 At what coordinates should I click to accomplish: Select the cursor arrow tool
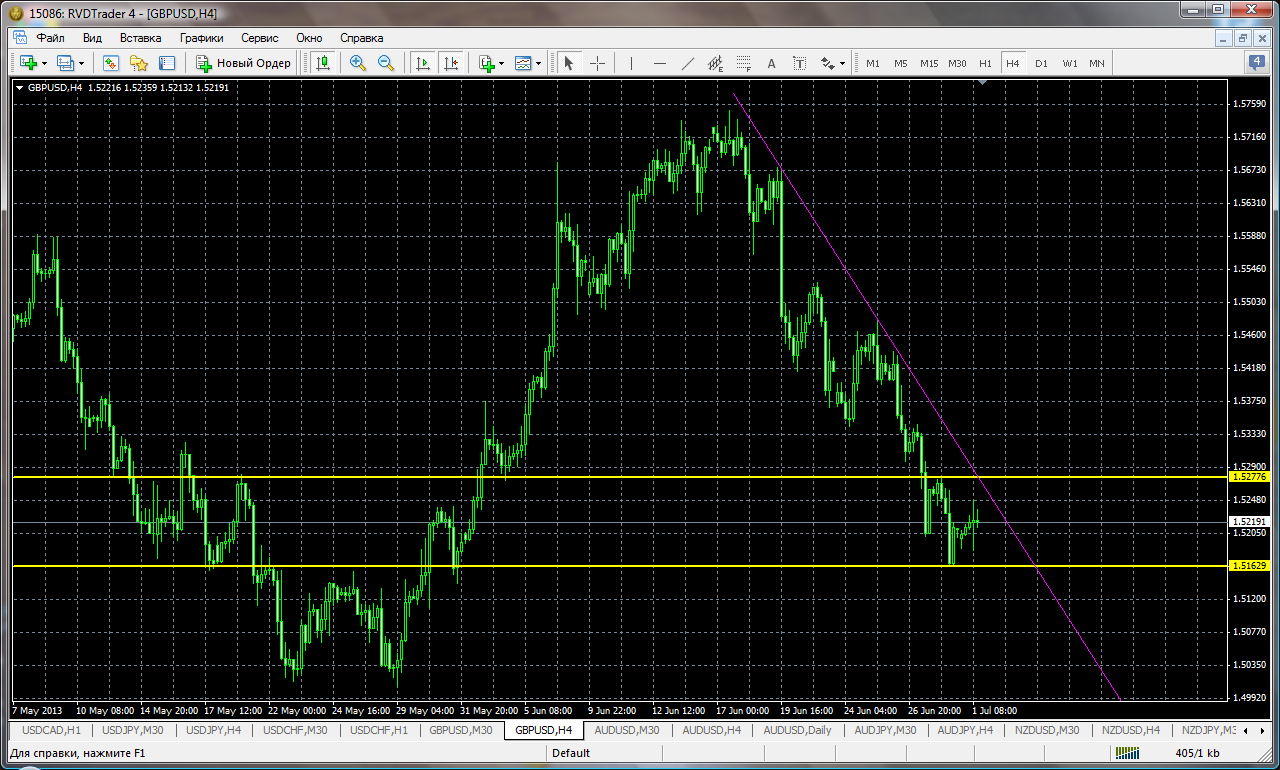click(569, 63)
